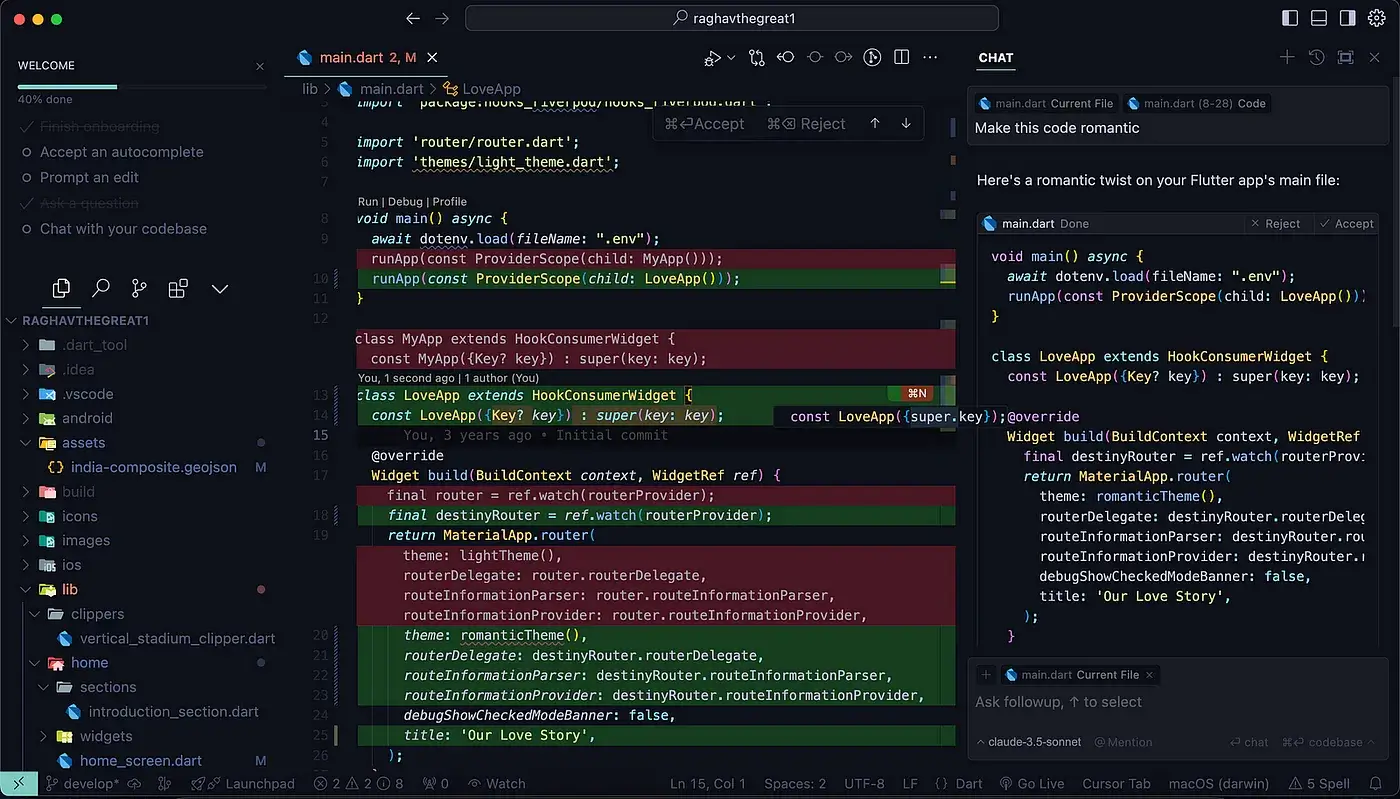The height and width of the screenshot is (799, 1400).
Task: Open the Split Editor icon
Action: [901, 57]
